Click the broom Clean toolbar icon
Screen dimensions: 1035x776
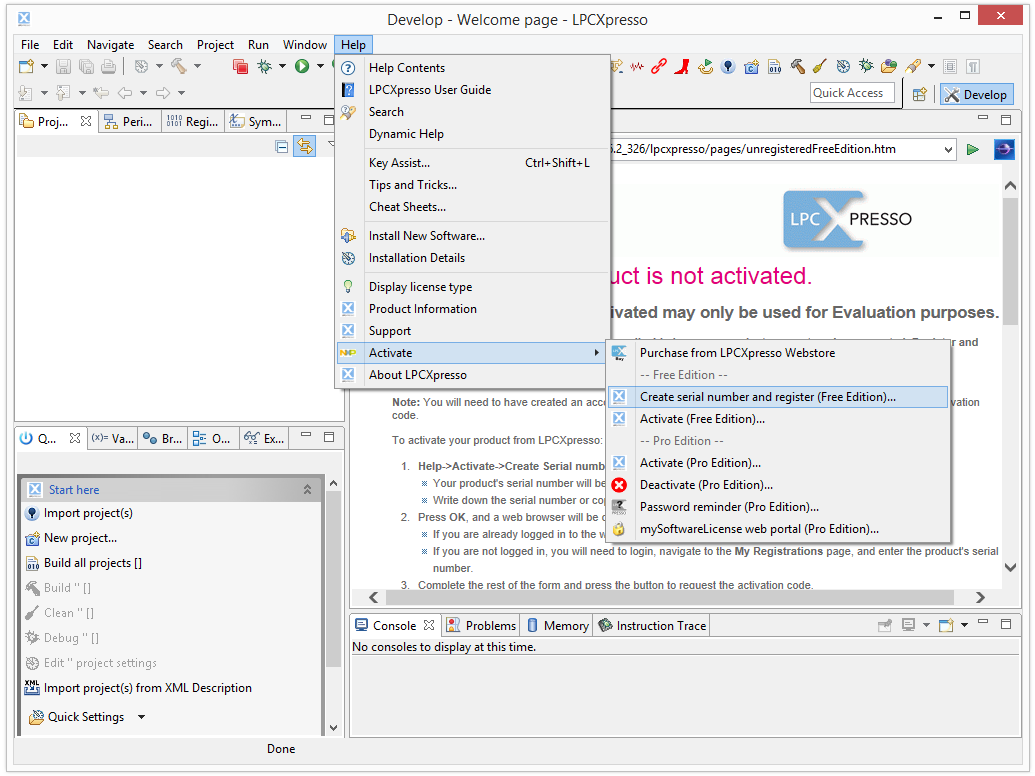coord(820,66)
